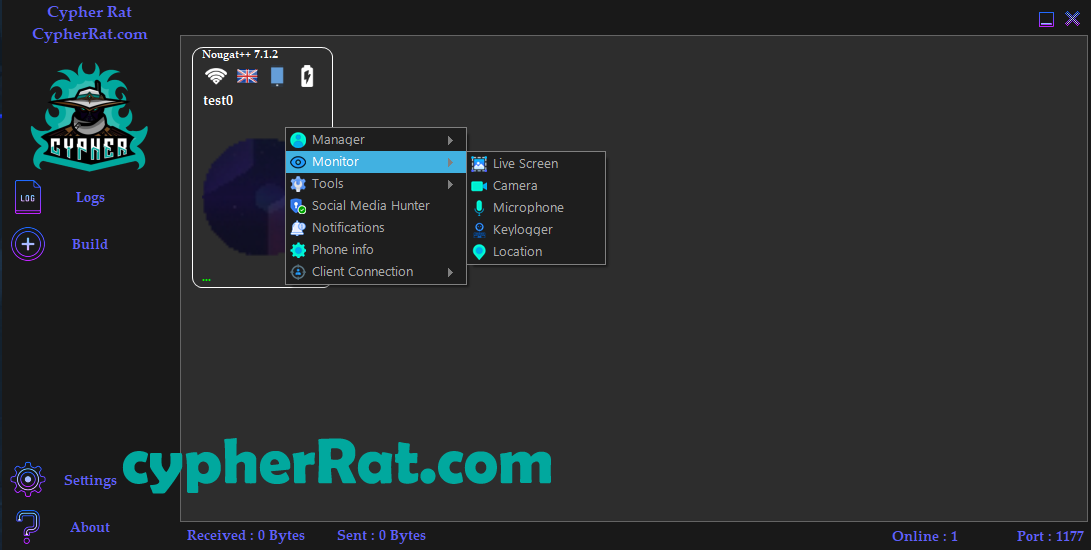Click the Build plus-circle icon
1091x550 pixels.
click(x=28, y=244)
